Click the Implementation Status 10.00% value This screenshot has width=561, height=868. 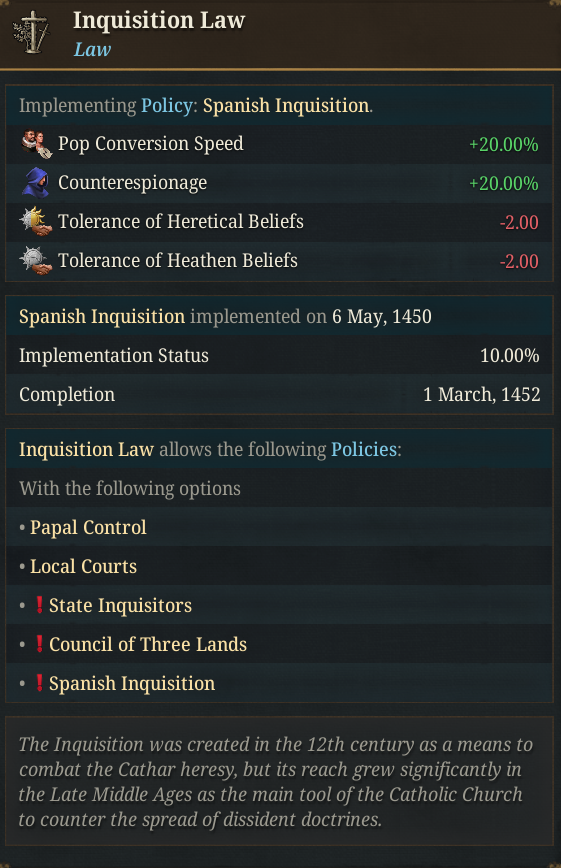pos(509,355)
